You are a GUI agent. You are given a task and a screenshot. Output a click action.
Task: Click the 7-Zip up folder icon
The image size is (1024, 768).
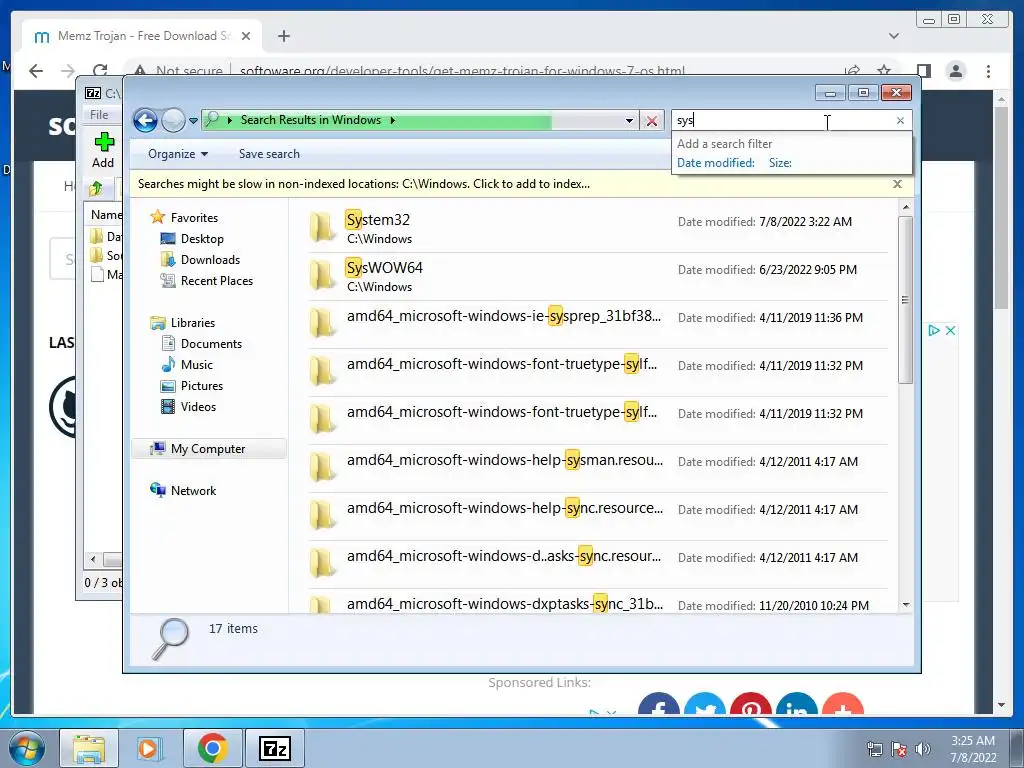point(96,189)
